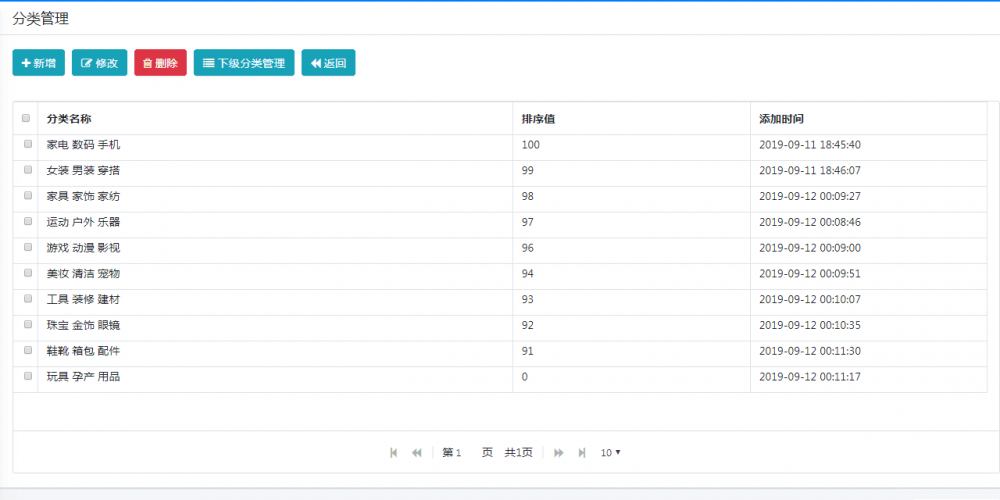Click the 返回 back button

coord(328,62)
